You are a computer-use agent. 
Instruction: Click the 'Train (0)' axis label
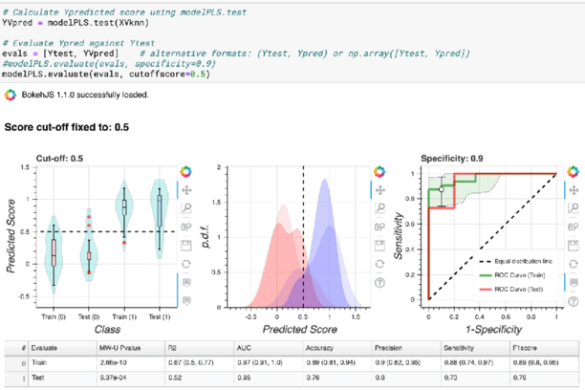pyautogui.click(x=53, y=317)
